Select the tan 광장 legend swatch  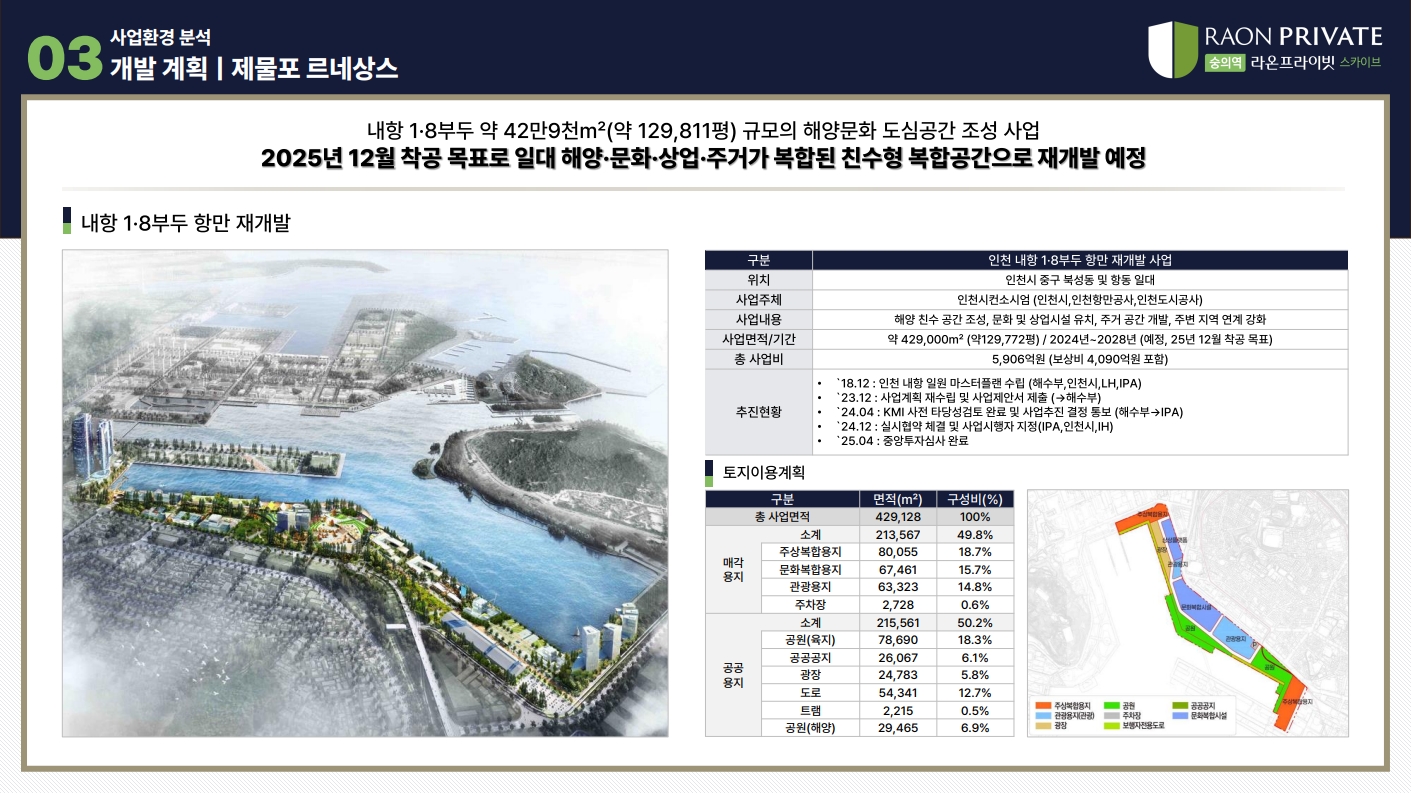[x=1043, y=727]
